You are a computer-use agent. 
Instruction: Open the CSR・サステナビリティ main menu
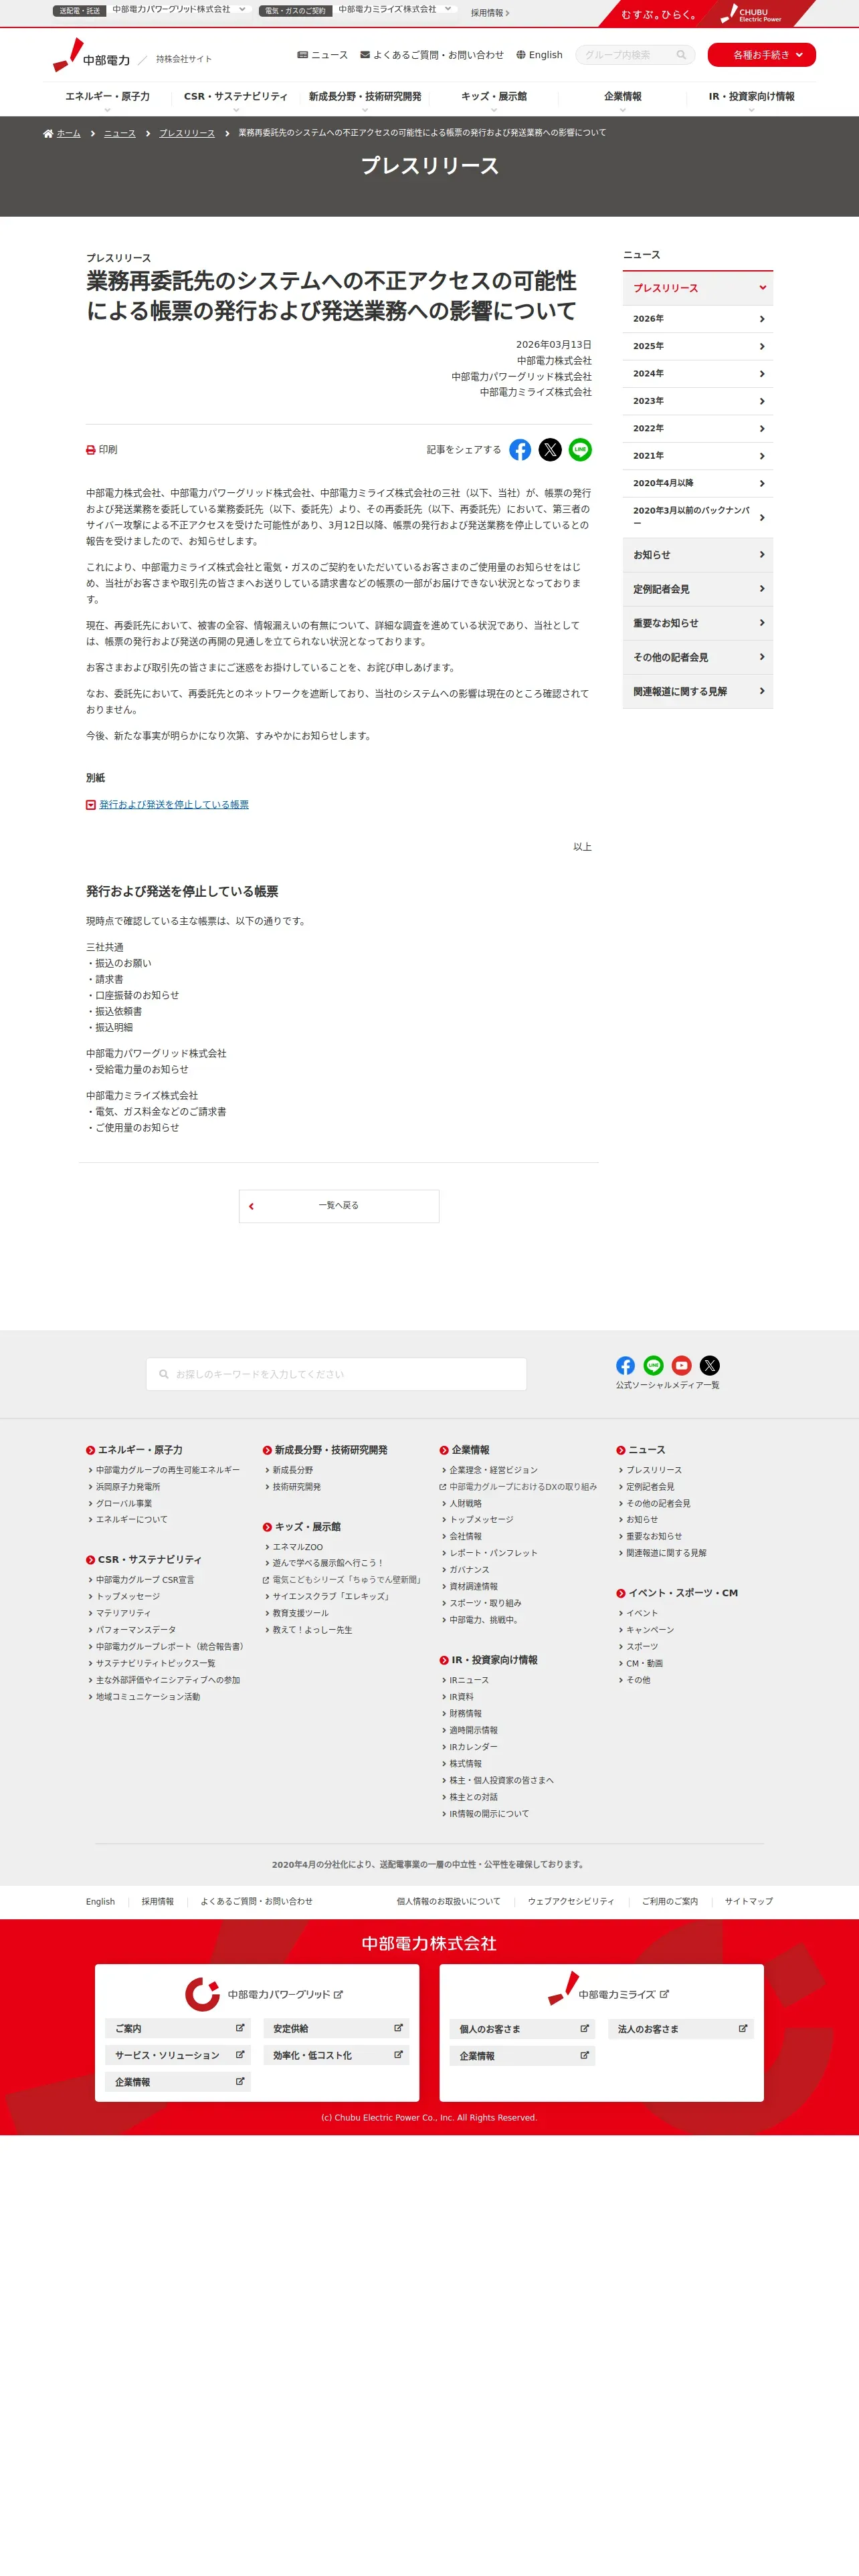[x=236, y=98]
